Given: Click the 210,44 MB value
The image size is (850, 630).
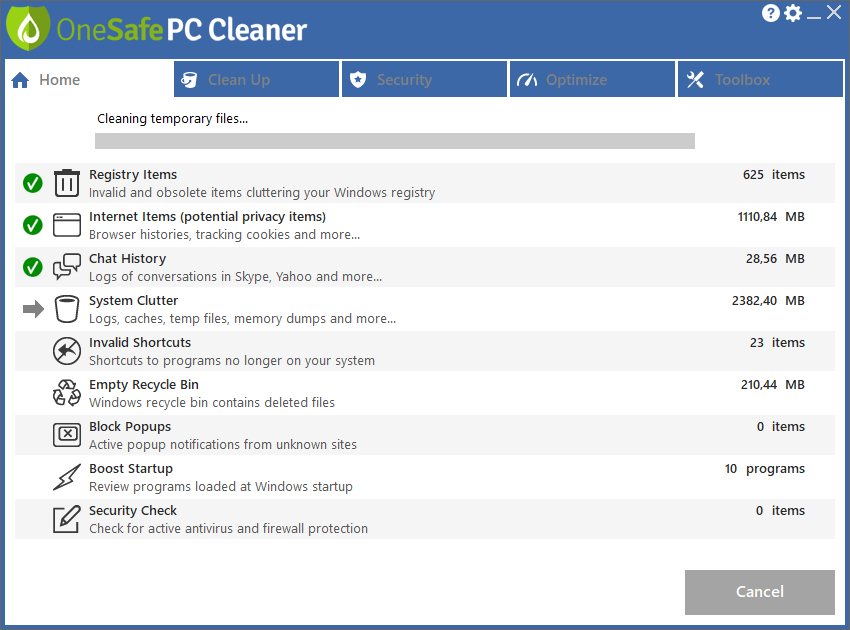Looking at the screenshot, I should pyautogui.click(x=772, y=385).
